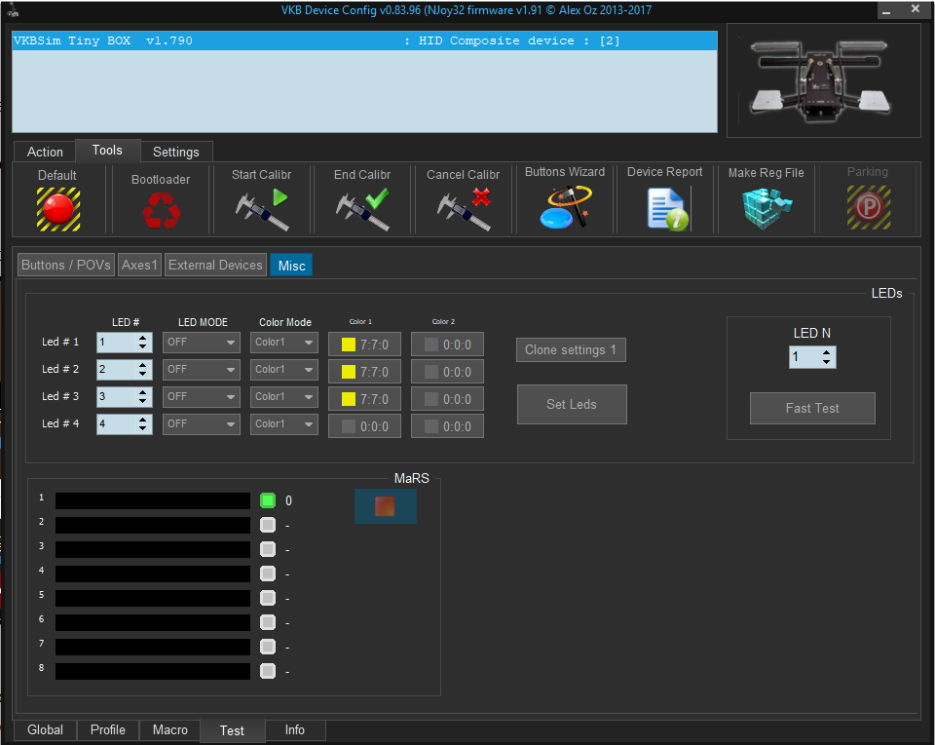The width and height of the screenshot is (935, 745).
Task: Launch the Buttons Wizard icon
Action: [565, 206]
